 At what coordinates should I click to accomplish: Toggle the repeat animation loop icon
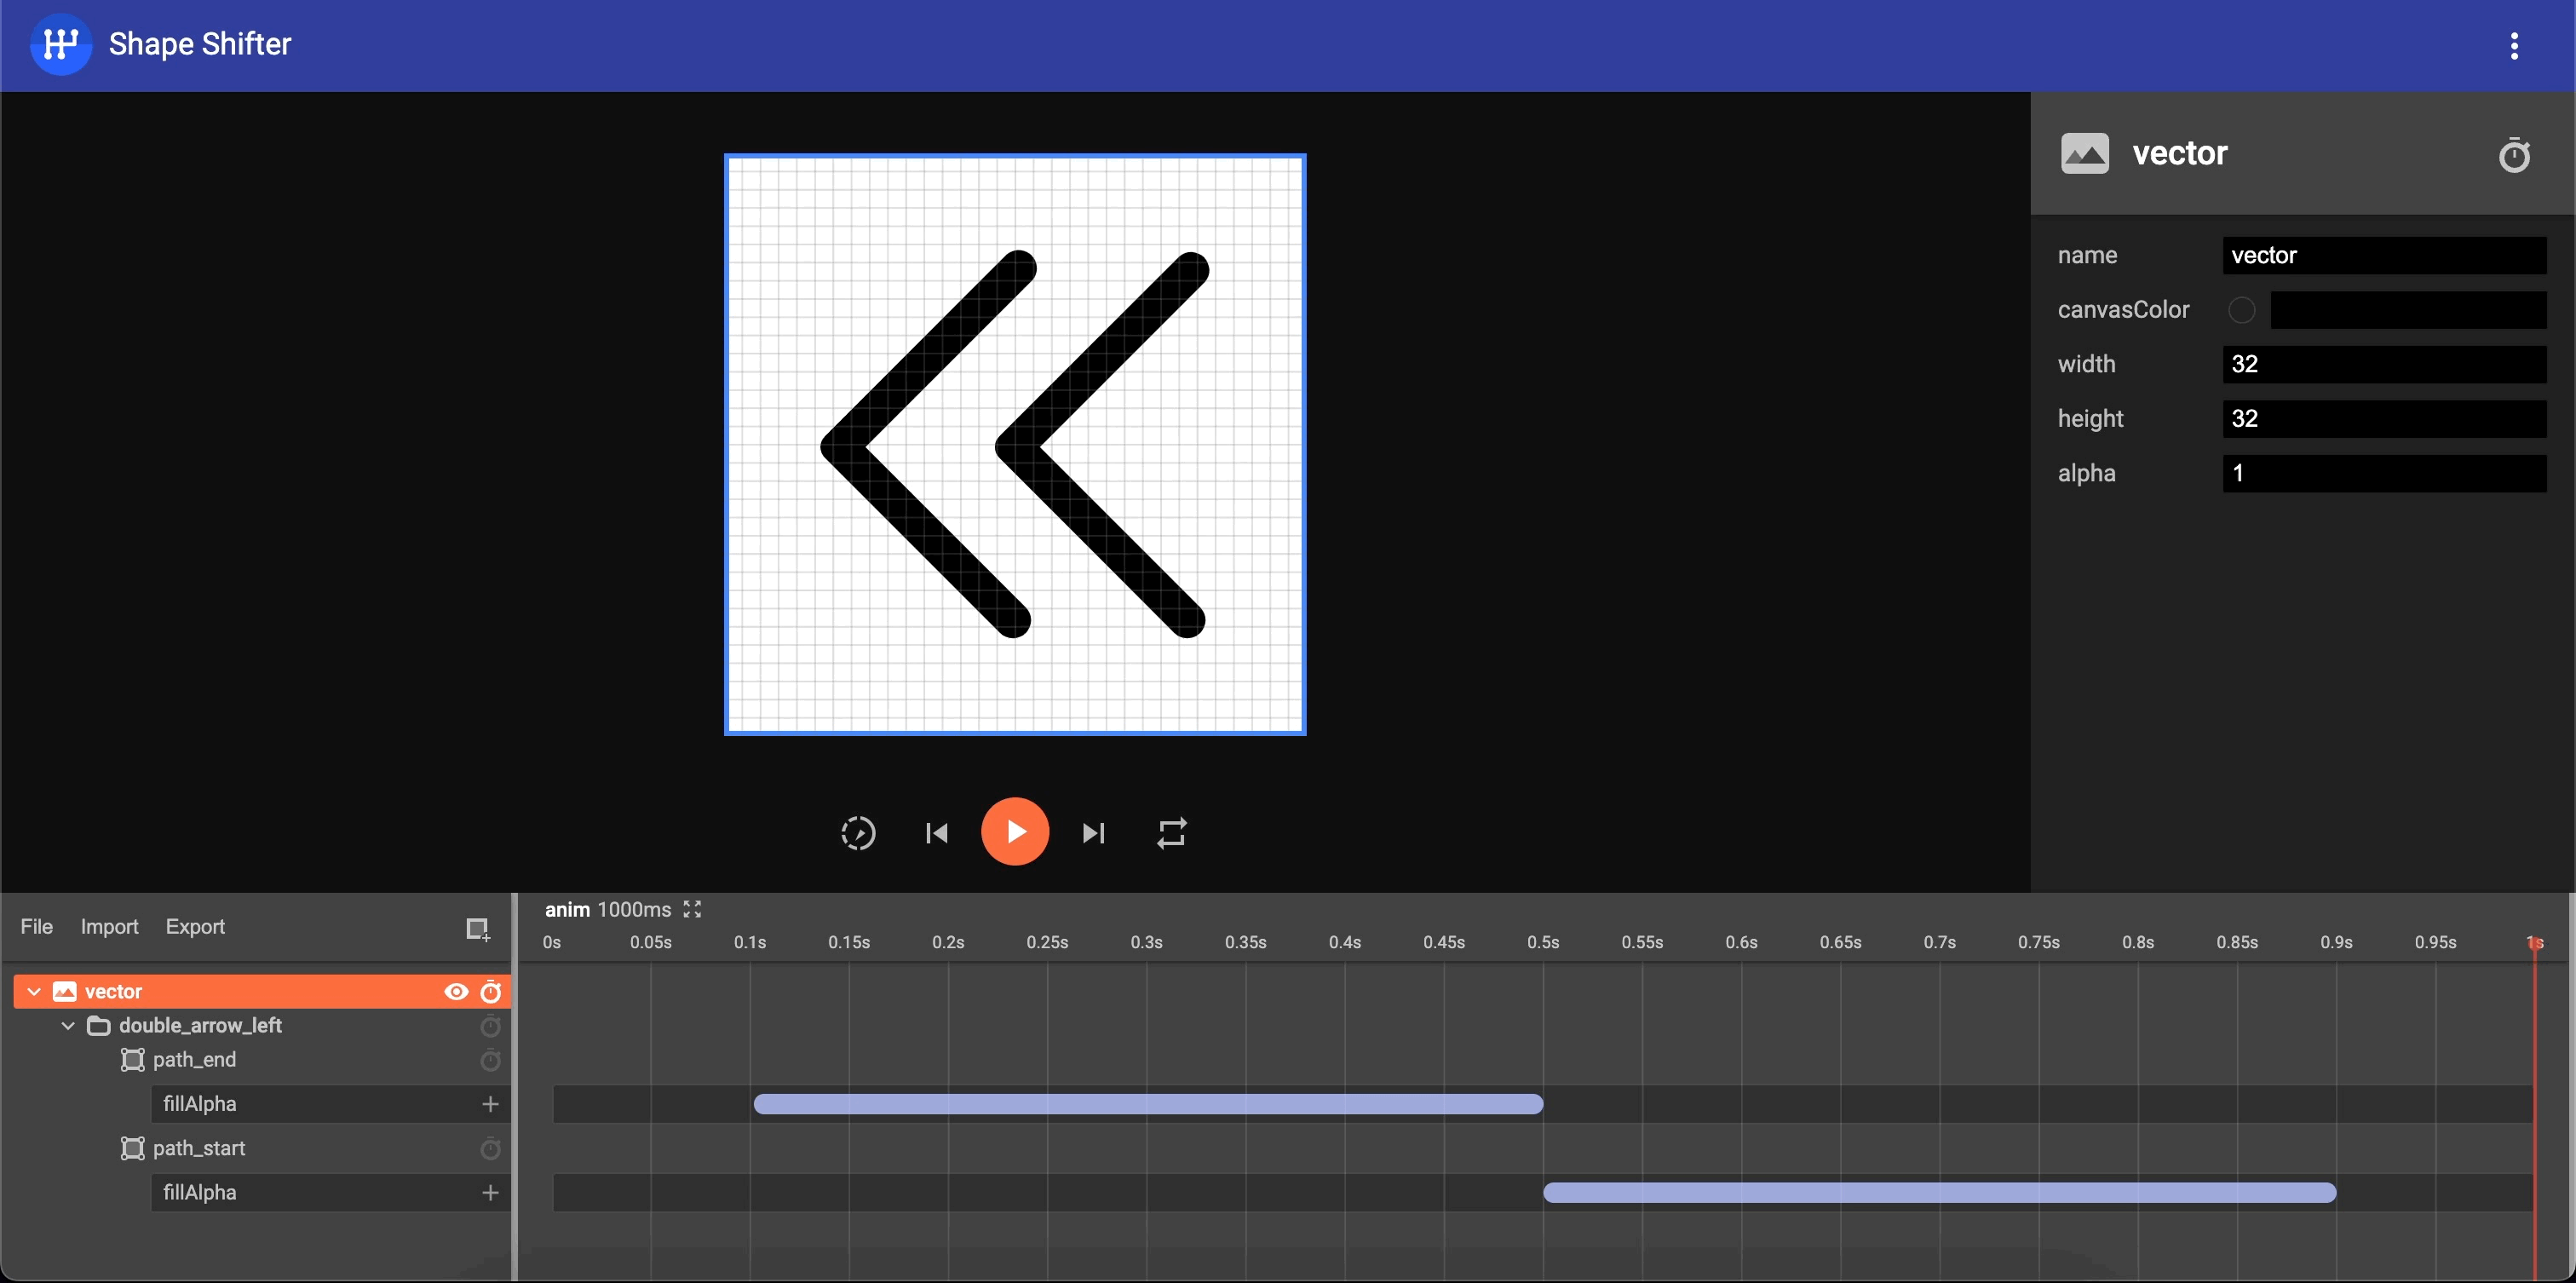(1171, 832)
